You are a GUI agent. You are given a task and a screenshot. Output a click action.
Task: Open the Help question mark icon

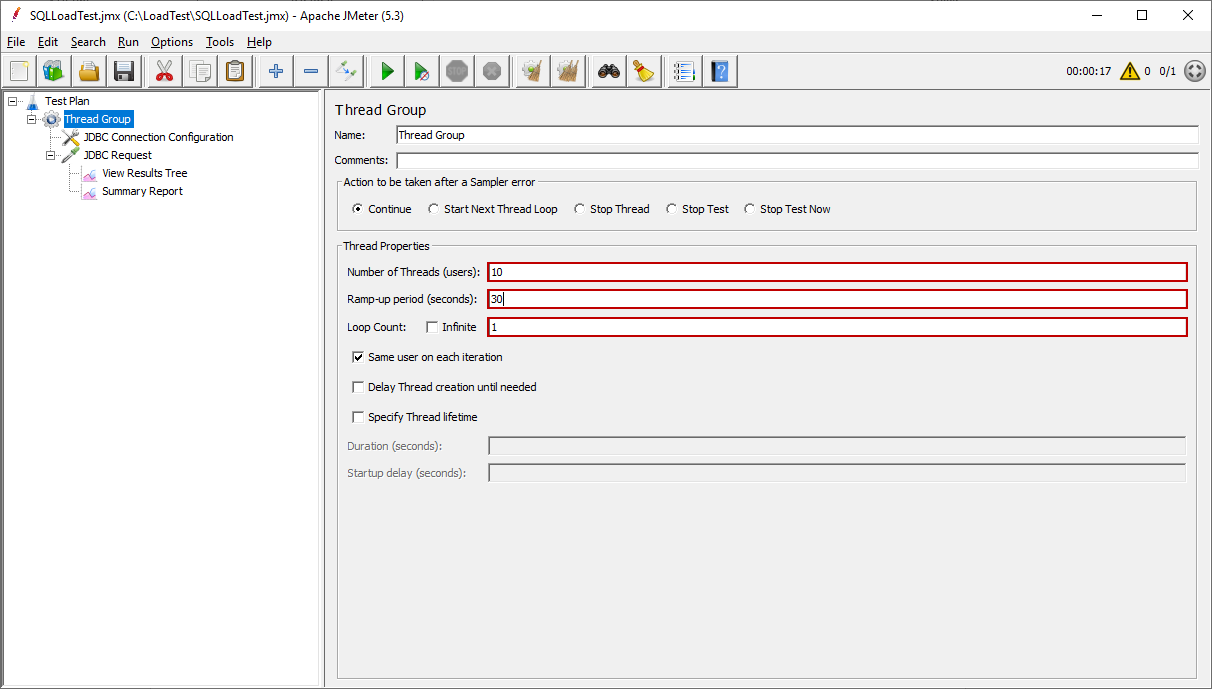click(x=720, y=71)
